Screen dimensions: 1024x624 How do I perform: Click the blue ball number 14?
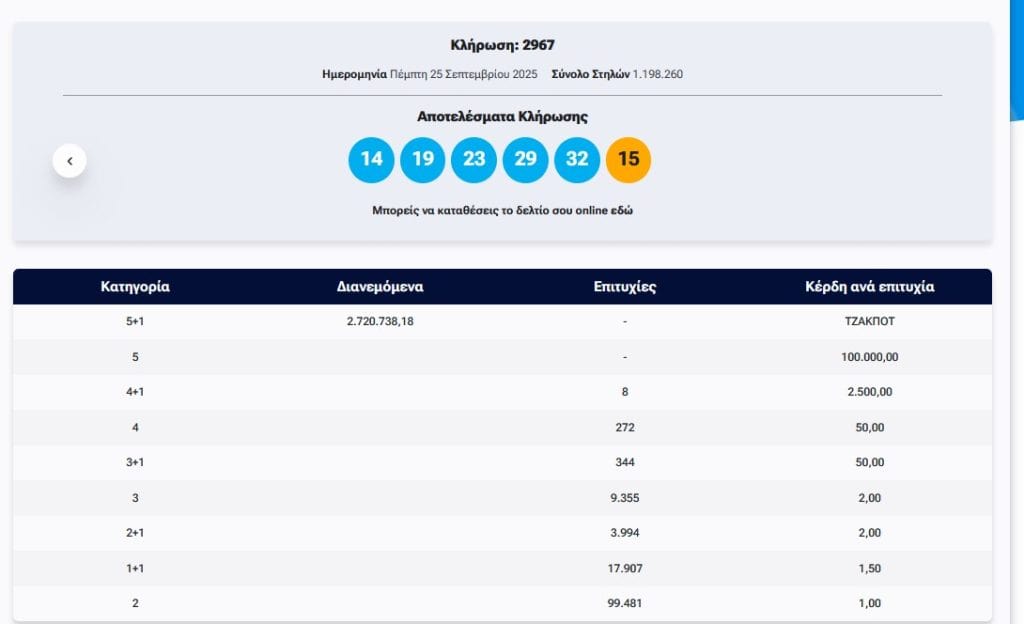371,159
